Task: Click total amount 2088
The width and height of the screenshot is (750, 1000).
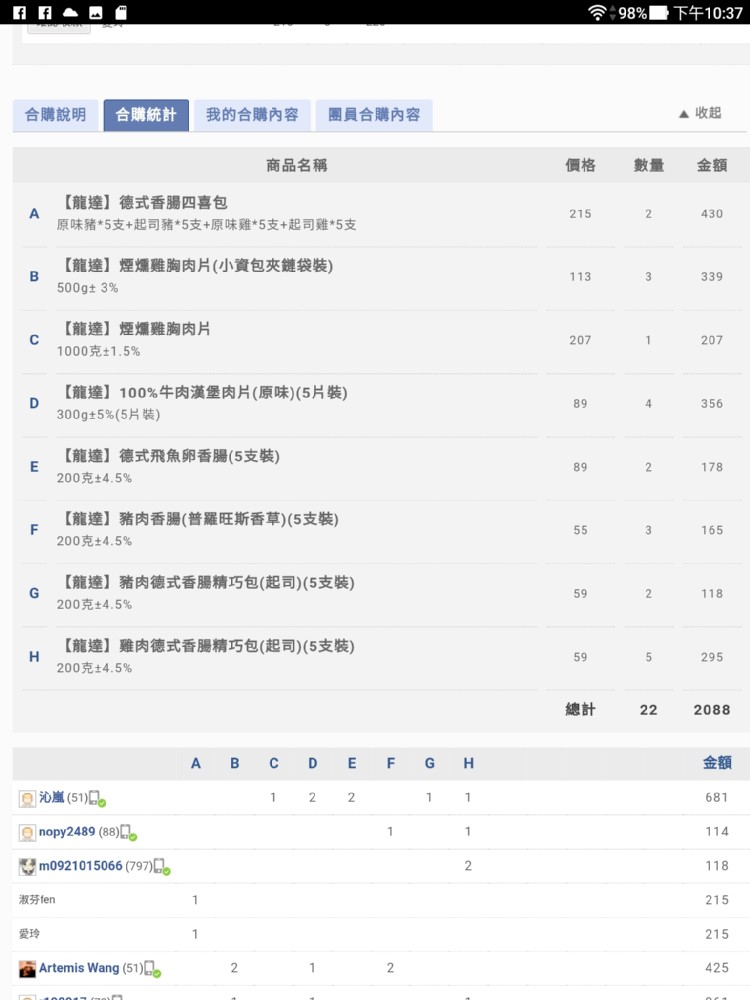Action: click(712, 710)
